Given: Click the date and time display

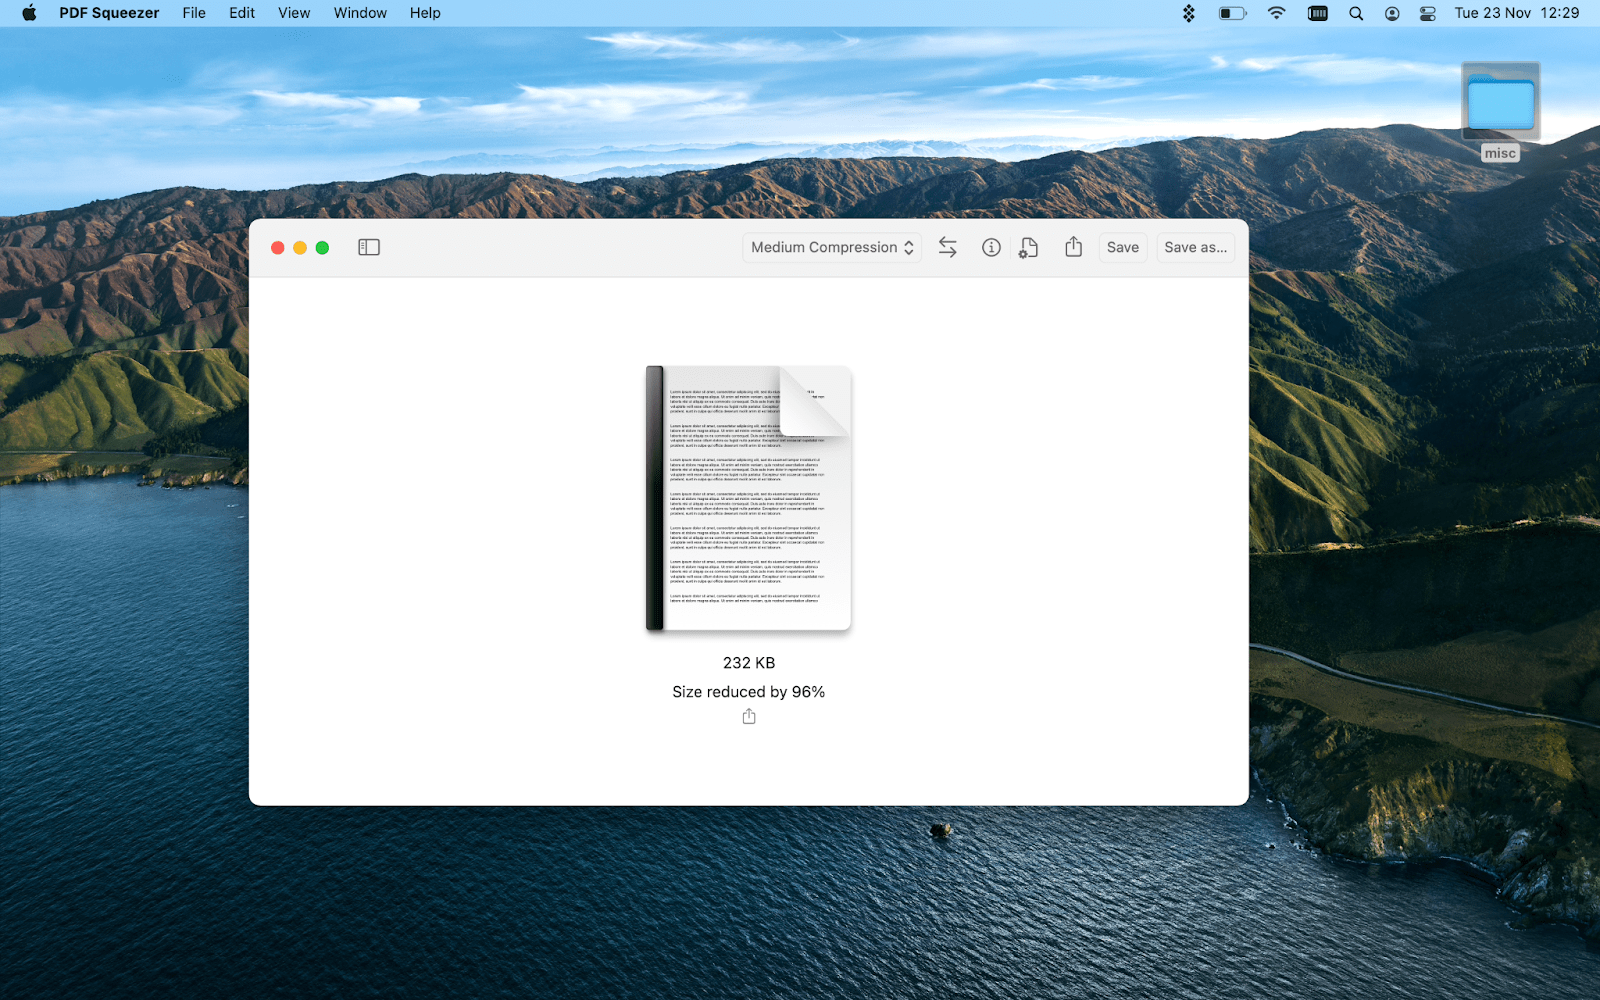Looking at the screenshot, I should click(x=1517, y=13).
